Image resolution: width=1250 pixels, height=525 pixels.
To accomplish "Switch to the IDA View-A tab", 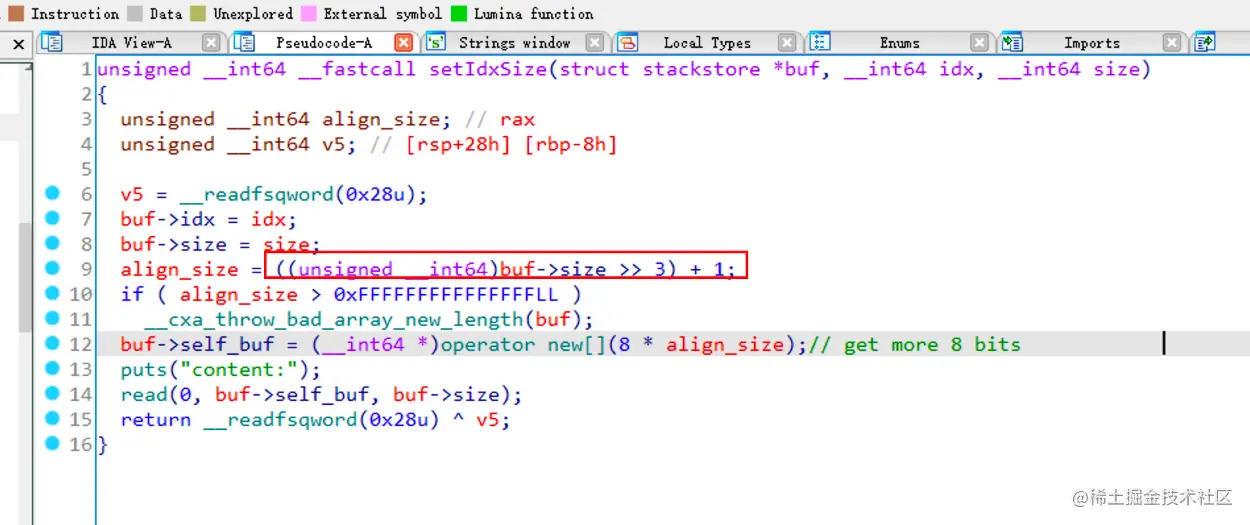I will [x=131, y=43].
